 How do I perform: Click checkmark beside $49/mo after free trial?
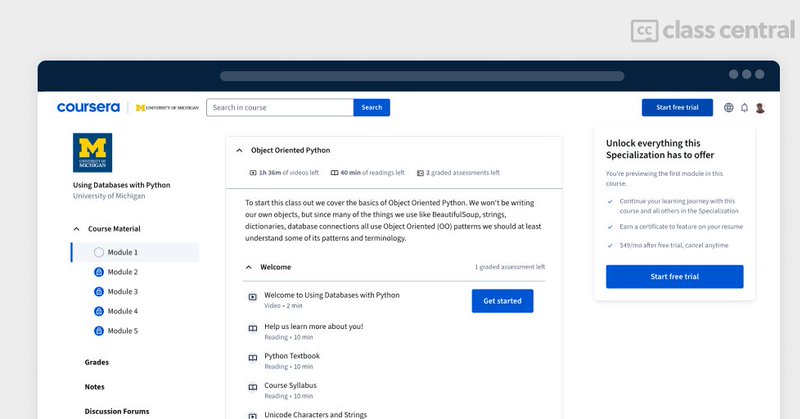[x=610, y=245]
